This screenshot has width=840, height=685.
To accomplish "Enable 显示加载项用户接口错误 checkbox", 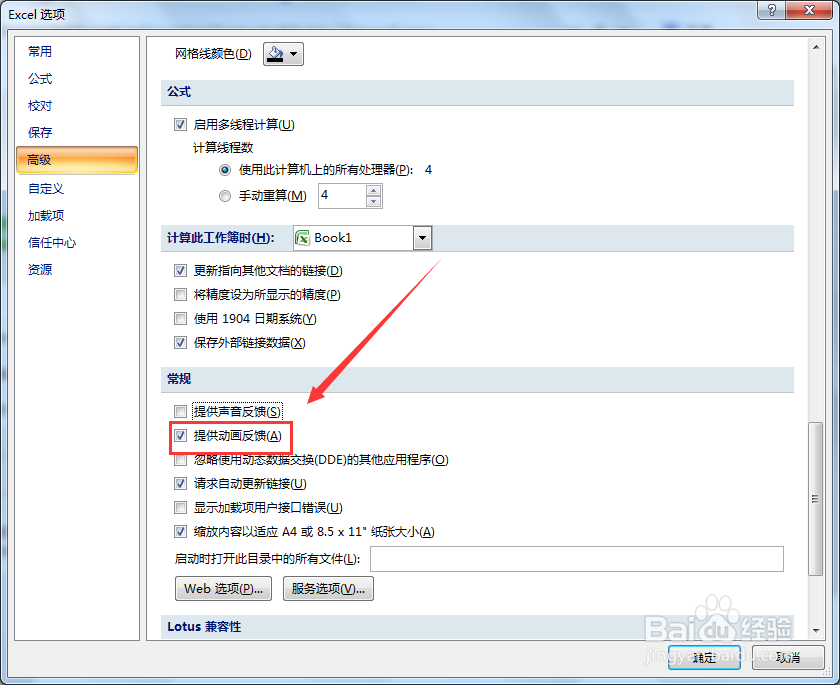I will 181,508.
